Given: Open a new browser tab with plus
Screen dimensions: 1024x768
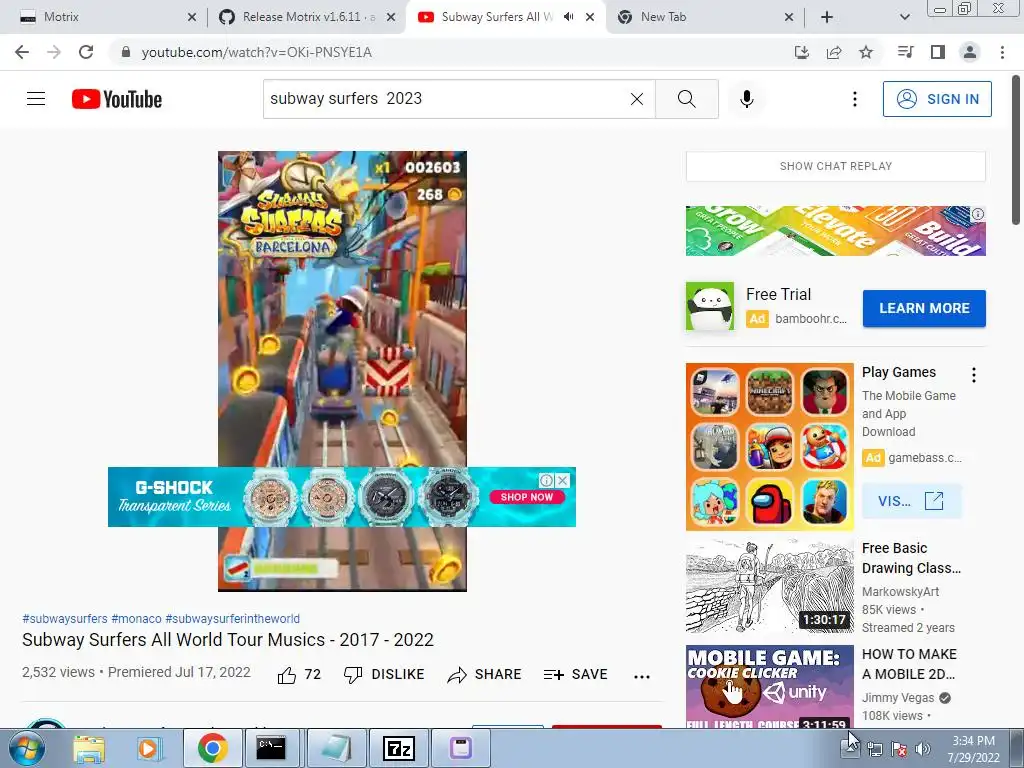Looking at the screenshot, I should pyautogui.click(x=827, y=17).
